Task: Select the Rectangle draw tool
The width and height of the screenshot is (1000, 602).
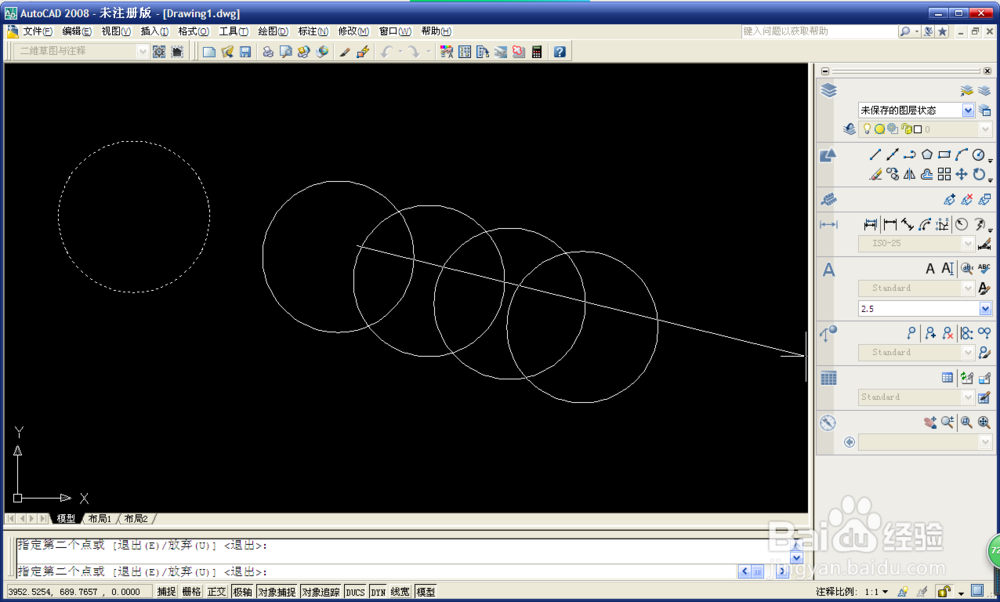Action: 945,154
